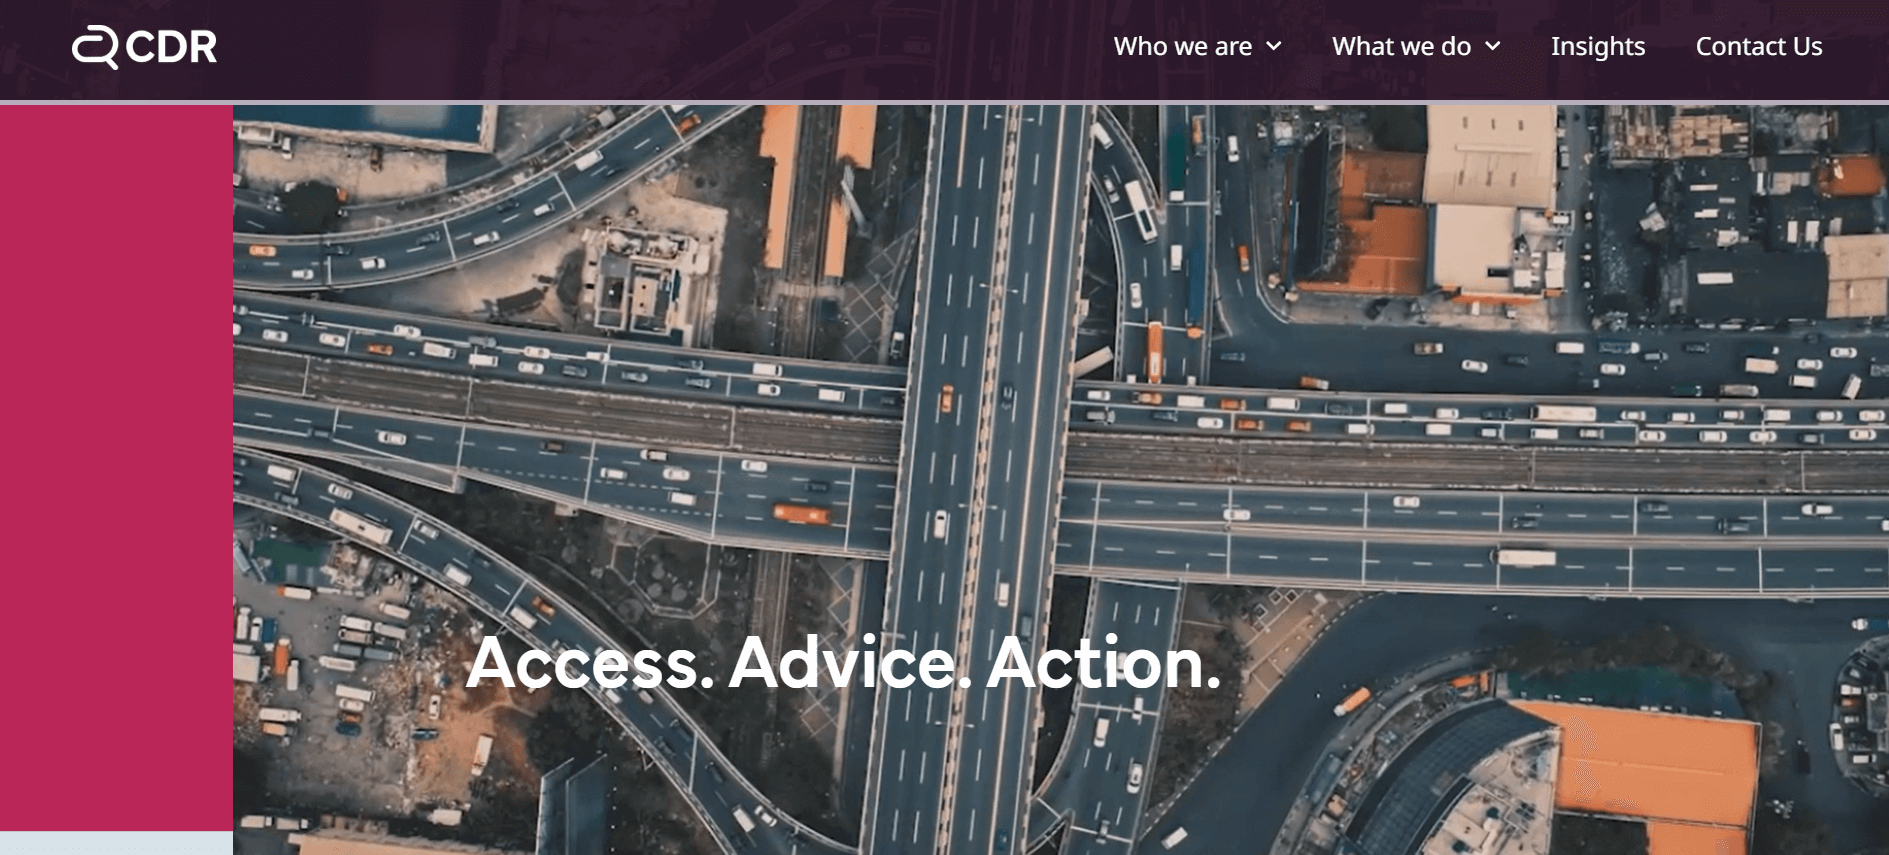Open the Contact Us page

(1759, 46)
